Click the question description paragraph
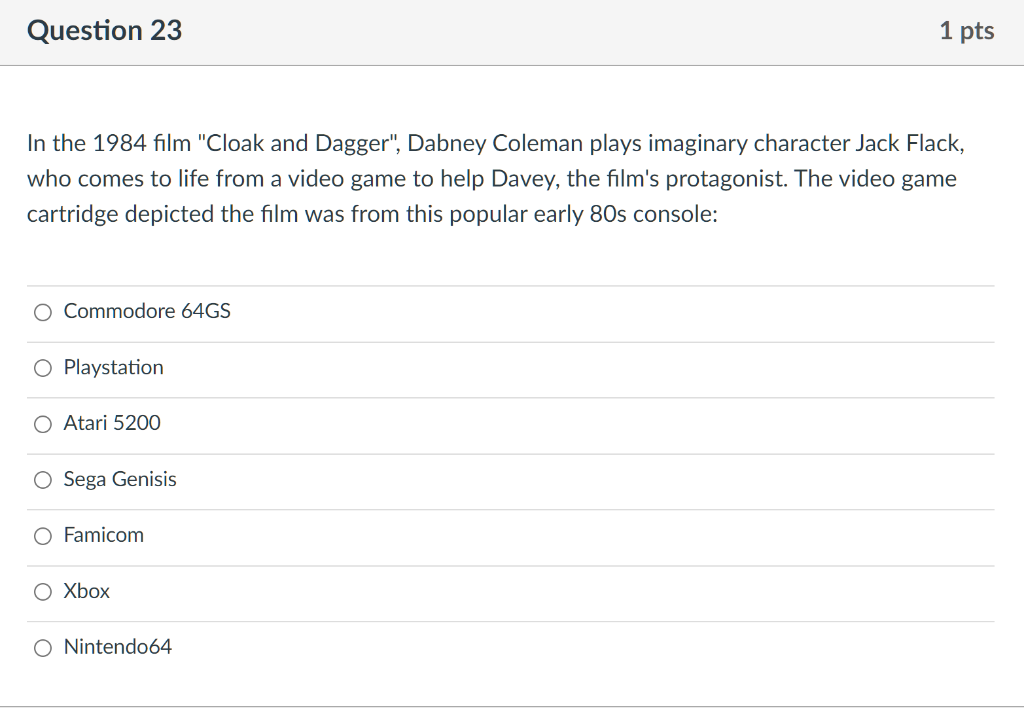 494,178
